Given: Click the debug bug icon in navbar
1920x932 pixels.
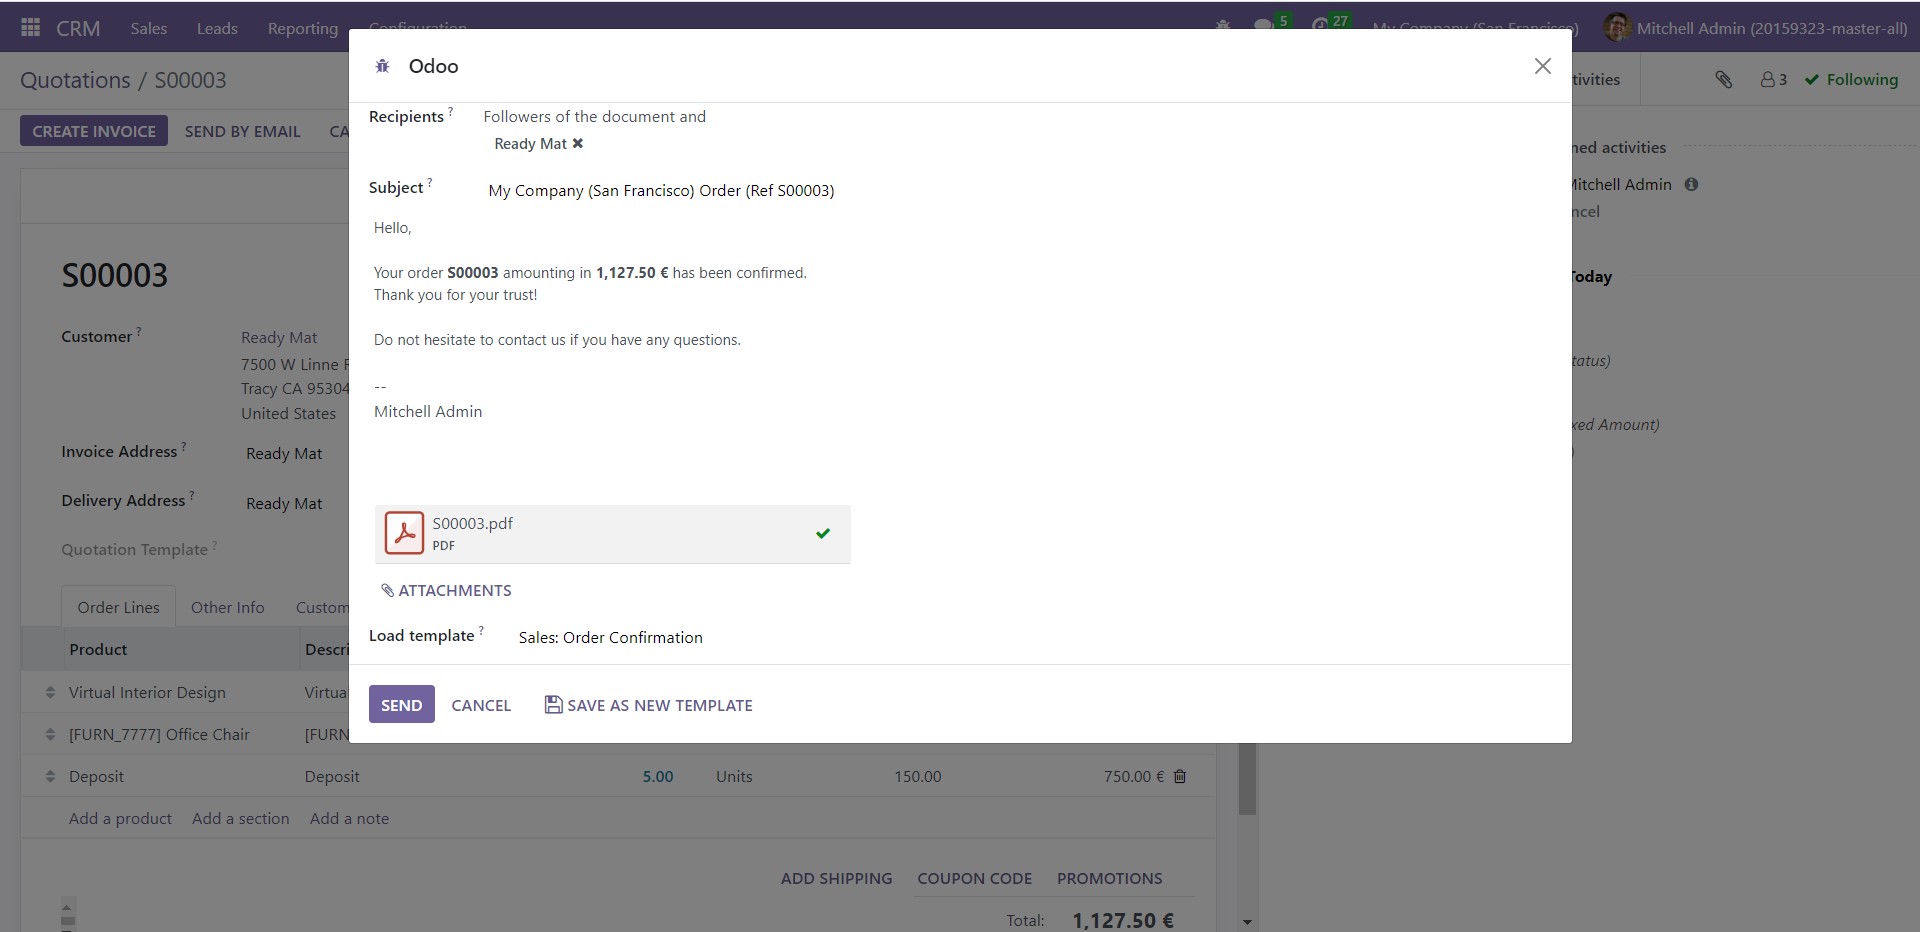Looking at the screenshot, I should pyautogui.click(x=1222, y=25).
